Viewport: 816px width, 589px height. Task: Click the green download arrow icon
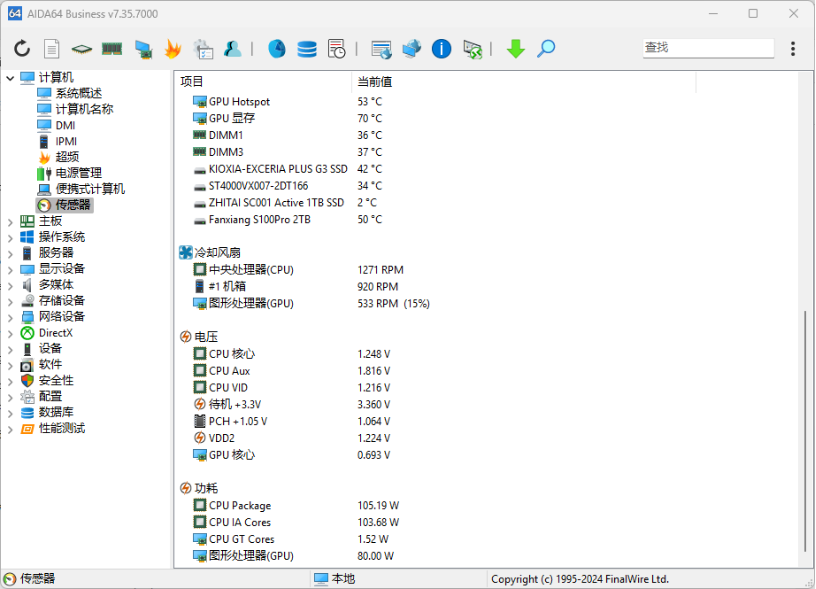pos(516,49)
